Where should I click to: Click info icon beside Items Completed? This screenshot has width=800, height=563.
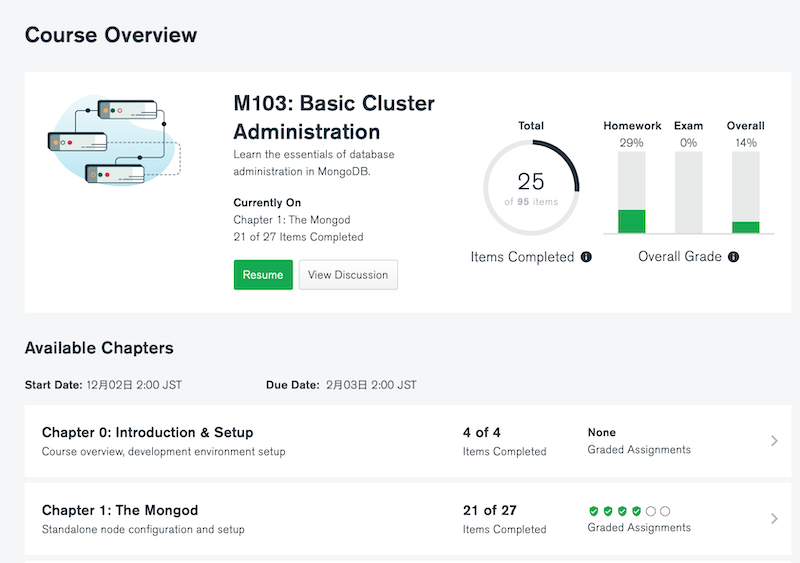(x=586, y=257)
